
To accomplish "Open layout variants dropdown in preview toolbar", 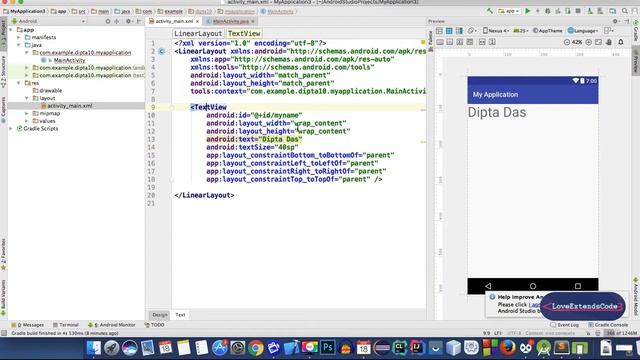I will click(x=609, y=31).
